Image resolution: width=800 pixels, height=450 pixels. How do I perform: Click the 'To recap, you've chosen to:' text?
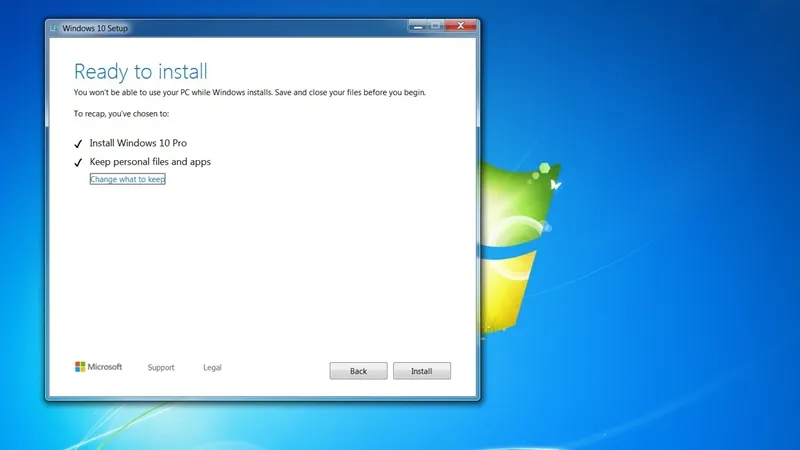(121, 113)
